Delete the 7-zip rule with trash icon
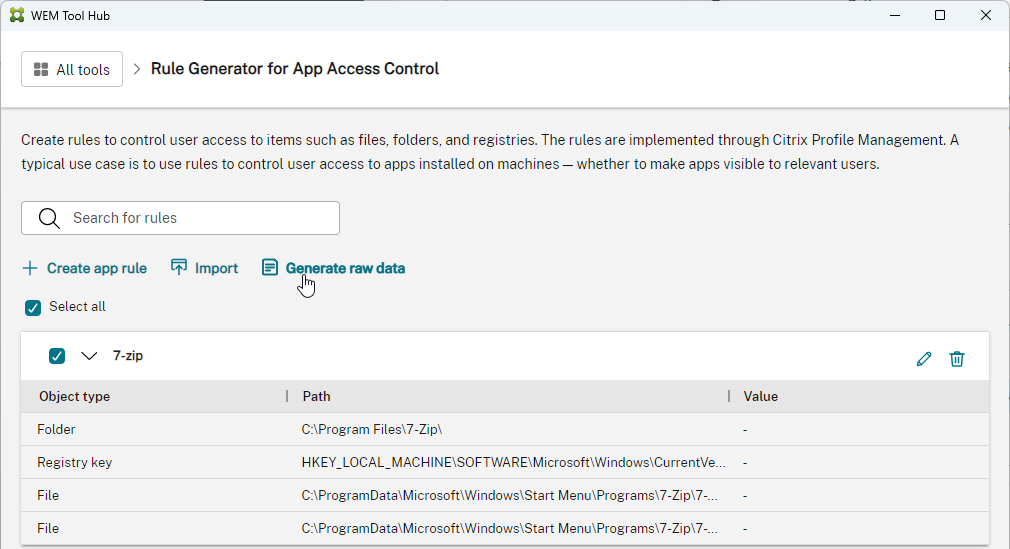The height and width of the screenshot is (549, 1010). click(x=957, y=358)
